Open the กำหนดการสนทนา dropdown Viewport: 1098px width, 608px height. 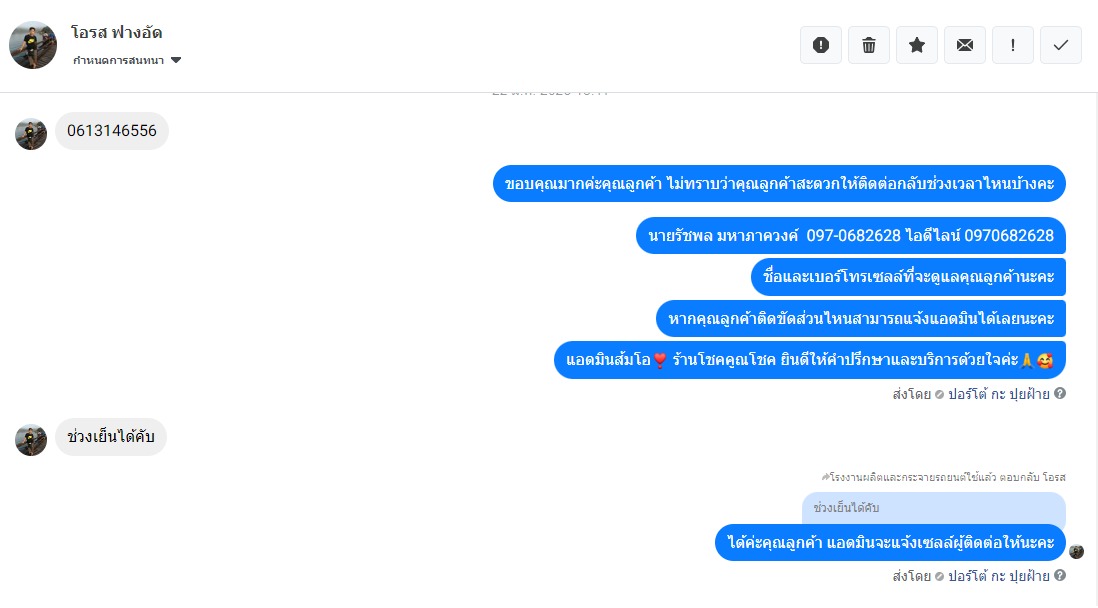(127, 60)
